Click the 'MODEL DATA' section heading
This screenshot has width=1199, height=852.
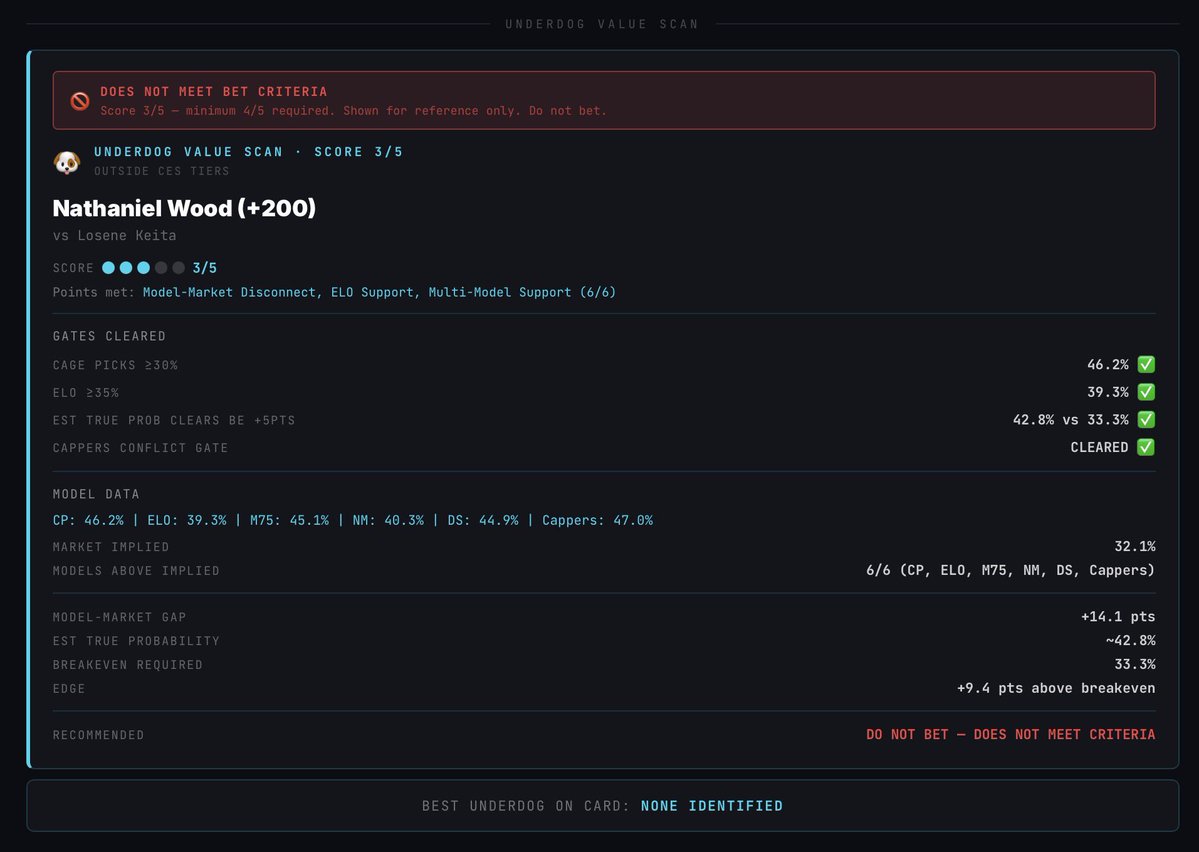[96, 494]
